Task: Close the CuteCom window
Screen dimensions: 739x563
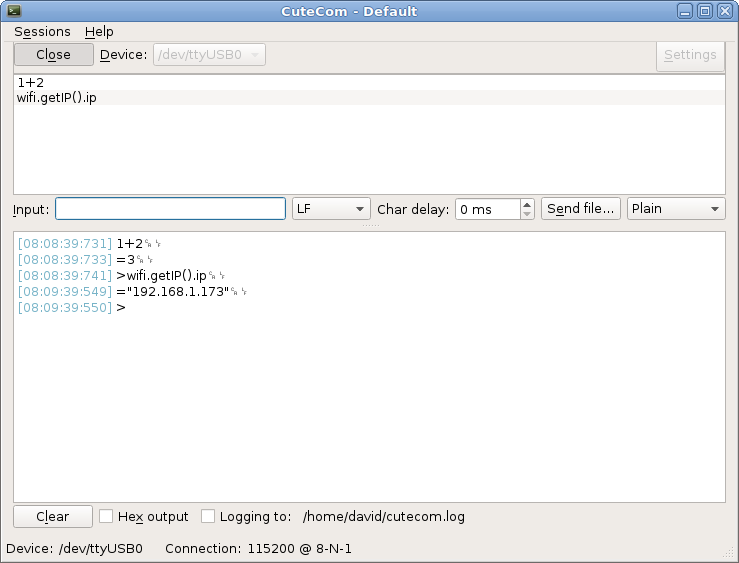Action: tap(724, 11)
